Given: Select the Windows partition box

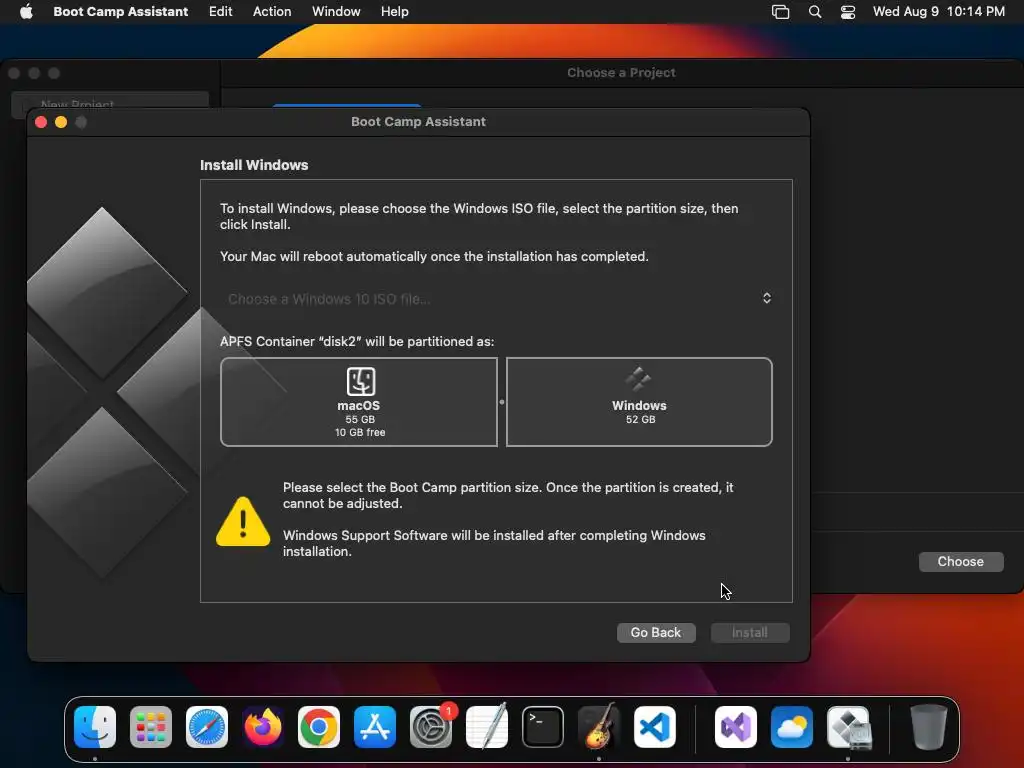Looking at the screenshot, I should pos(639,402).
